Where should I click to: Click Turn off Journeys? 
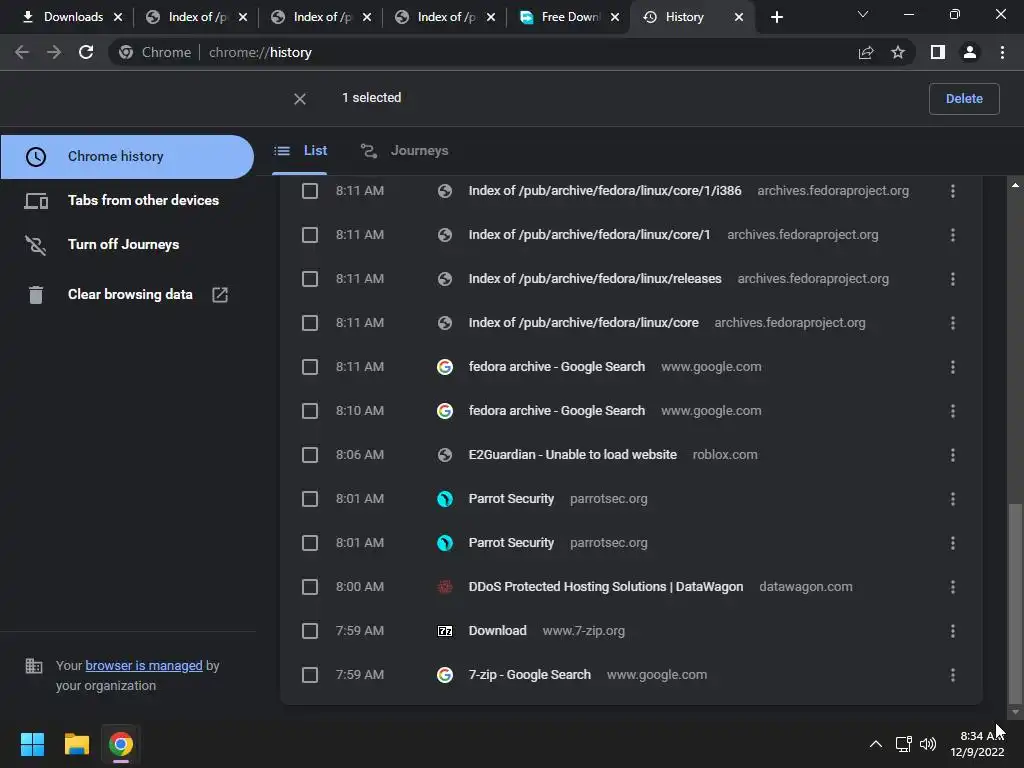pyautogui.click(x=127, y=244)
